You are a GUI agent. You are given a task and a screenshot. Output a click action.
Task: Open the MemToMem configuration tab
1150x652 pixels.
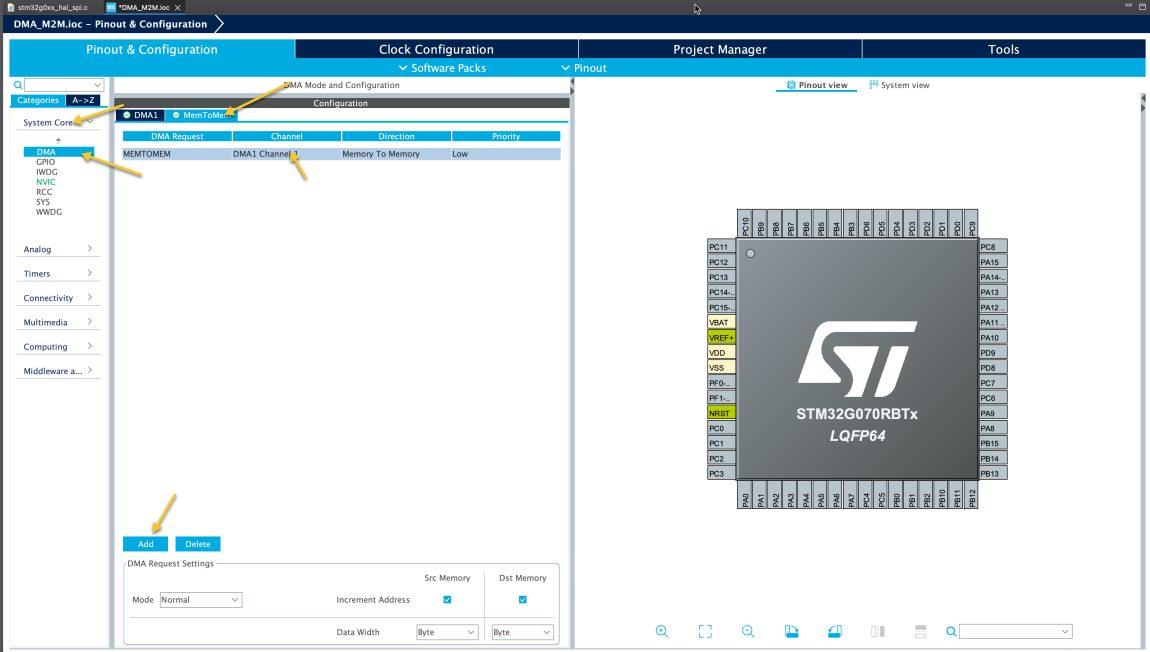pyautogui.click(x=202, y=115)
